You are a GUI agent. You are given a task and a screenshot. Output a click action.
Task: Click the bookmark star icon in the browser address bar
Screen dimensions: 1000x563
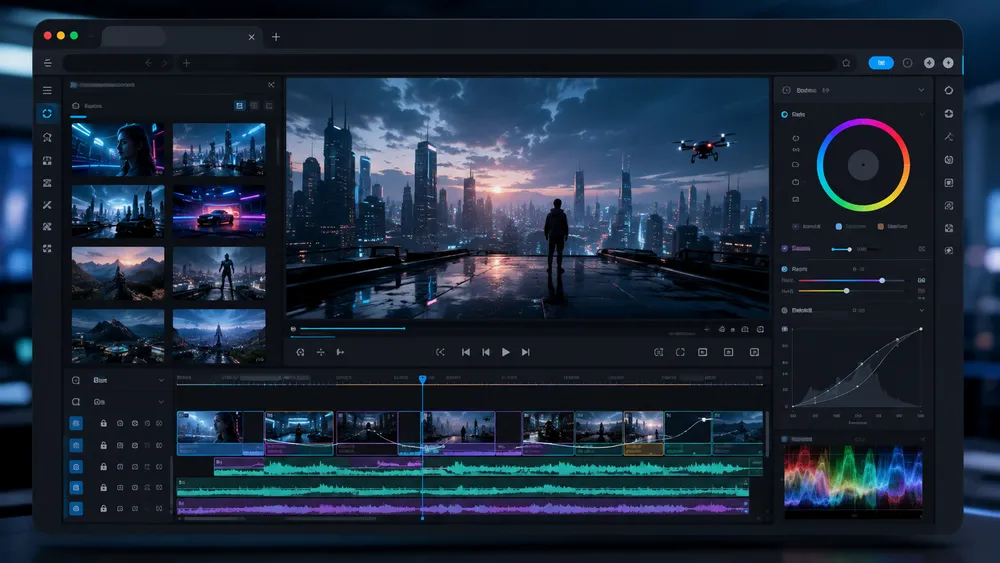(846, 62)
